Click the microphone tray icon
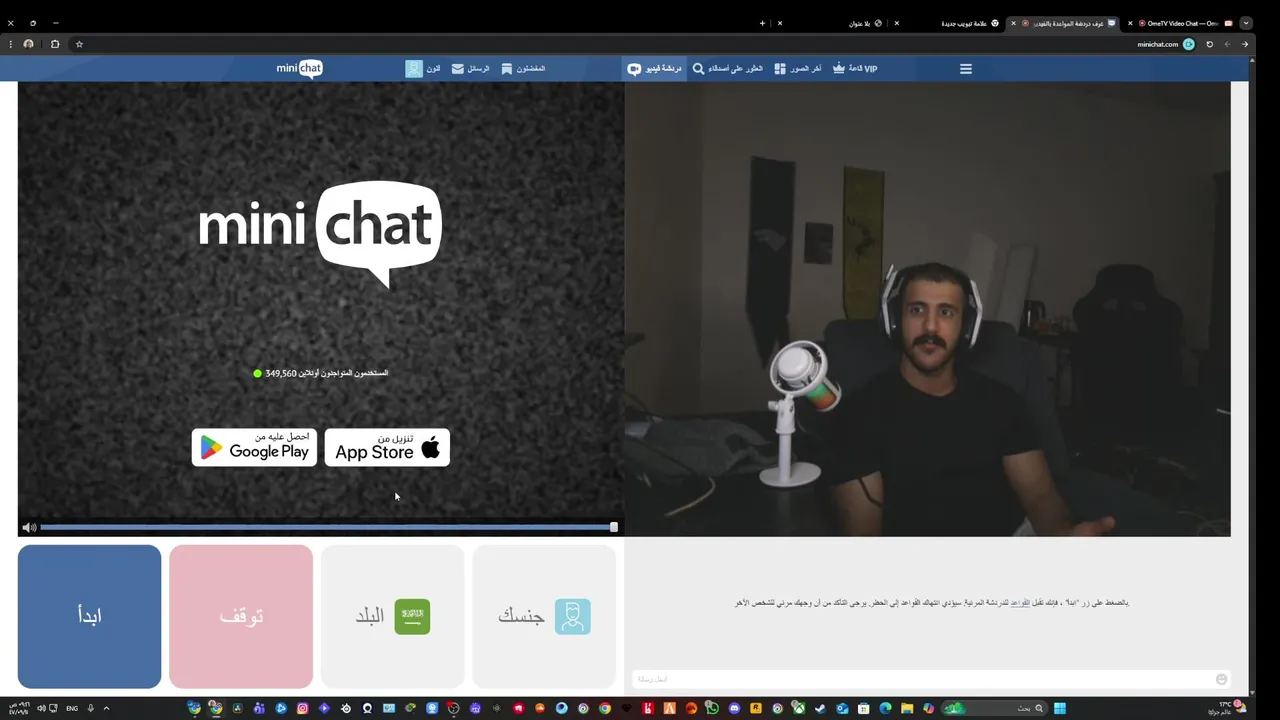This screenshot has height=720, width=1280. click(90, 708)
